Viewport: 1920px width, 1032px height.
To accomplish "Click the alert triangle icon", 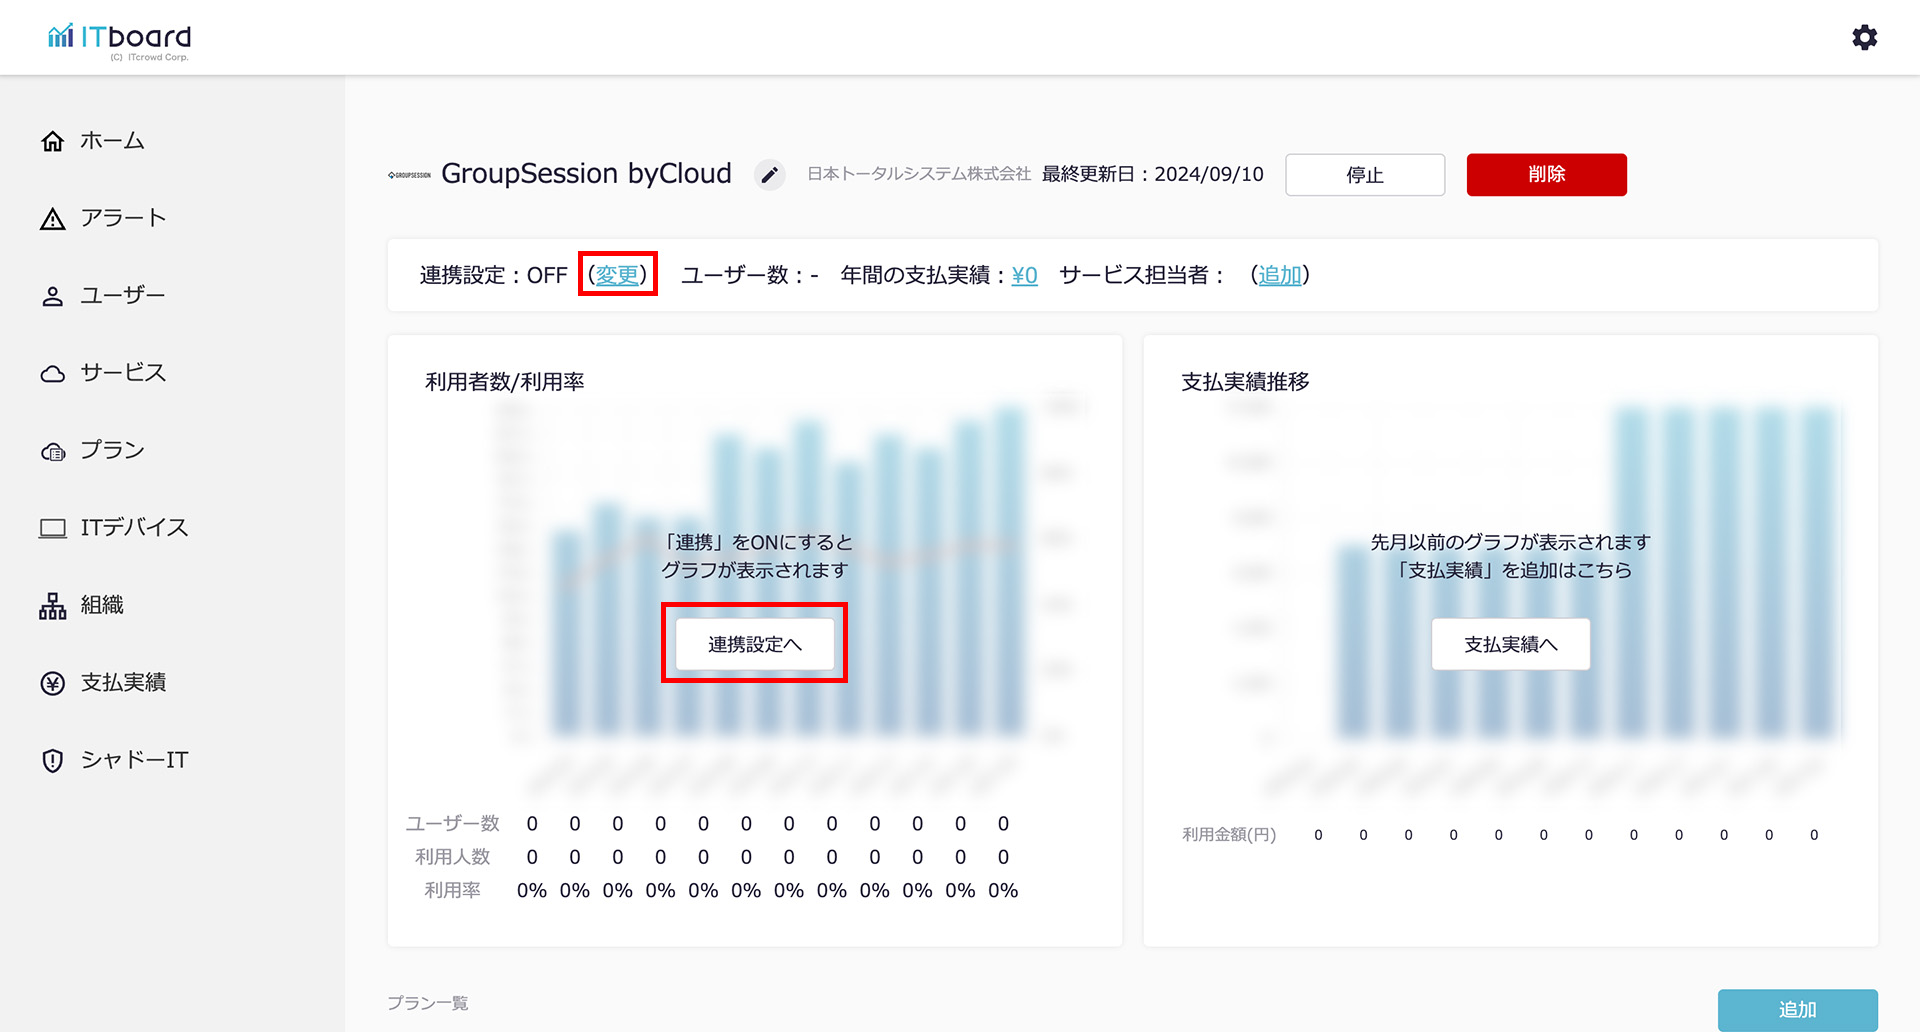I will point(53,219).
